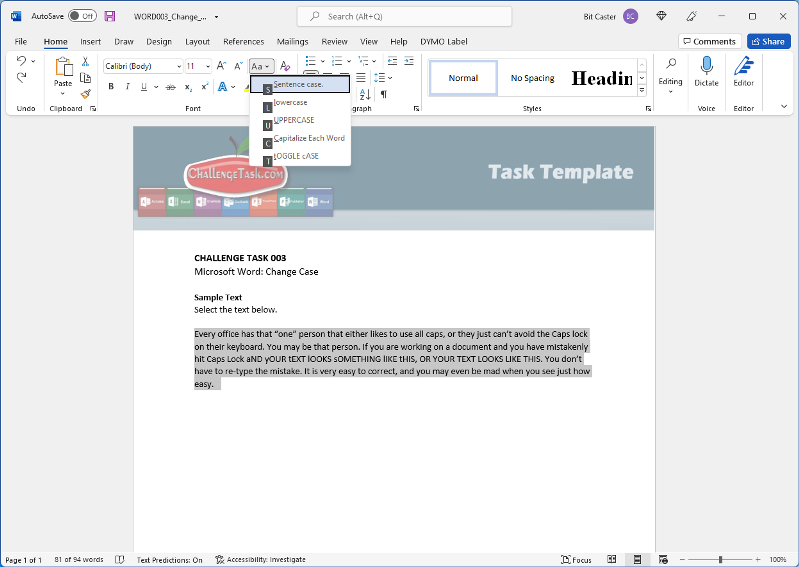Screen dimensions: 799x567
Task: Increase font size with the larger A icon
Action: coord(221,66)
